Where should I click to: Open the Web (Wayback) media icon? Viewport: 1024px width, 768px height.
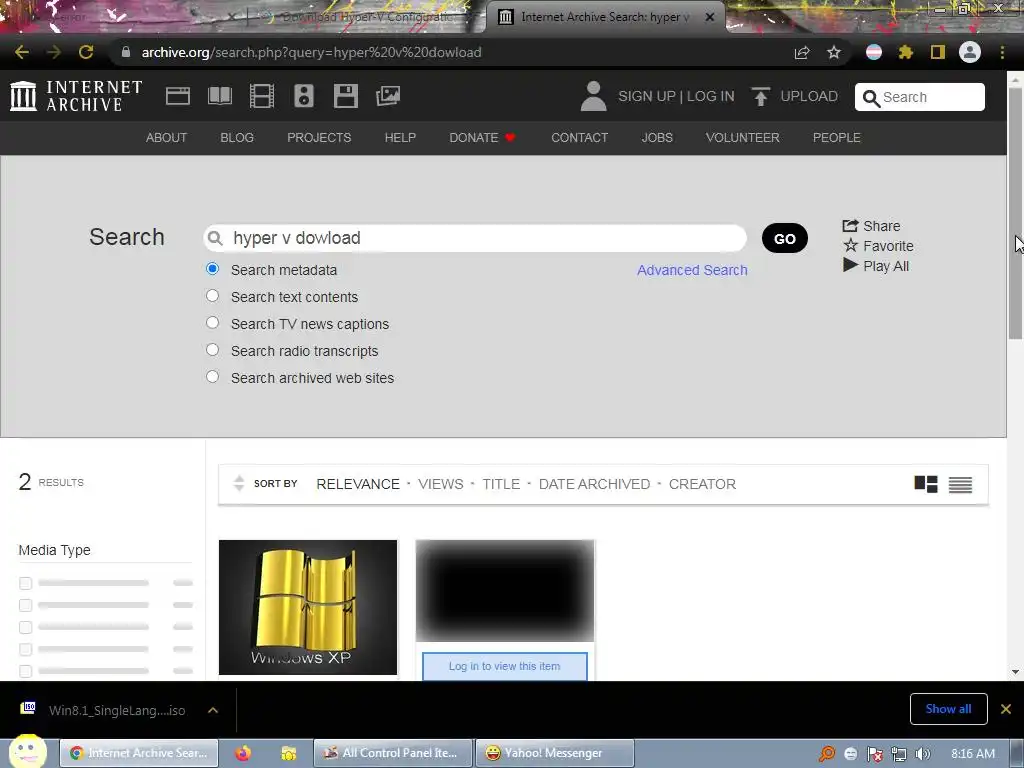tap(178, 96)
